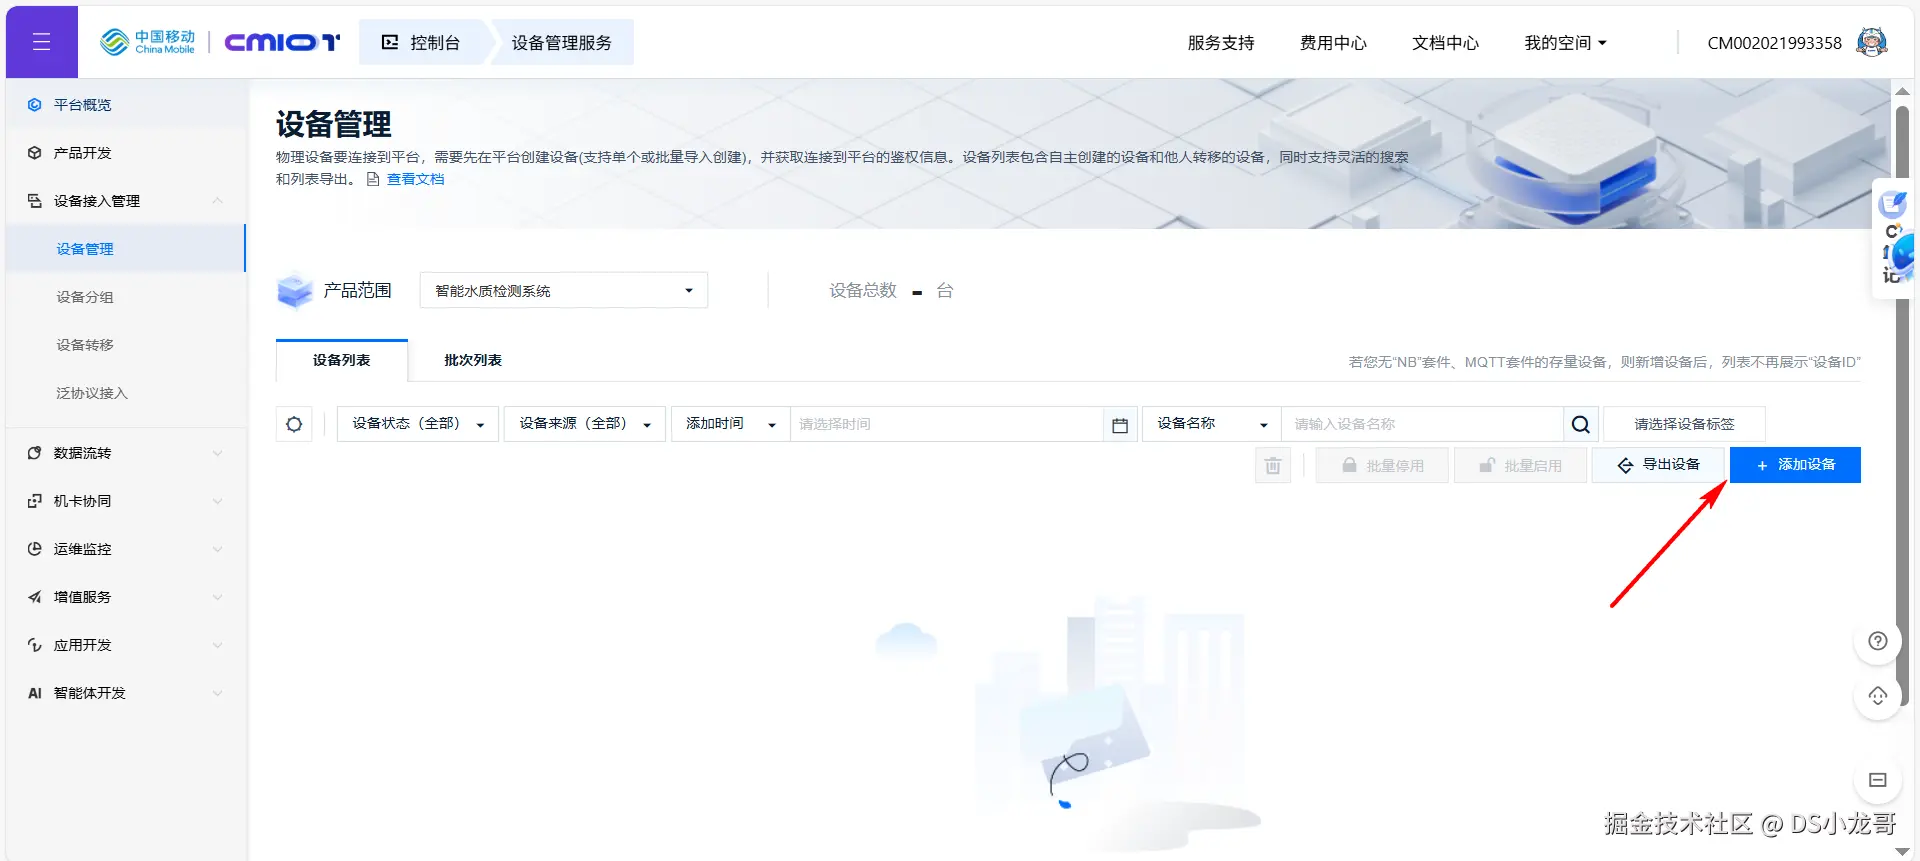Image resolution: width=1920 pixels, height=861 pixels.
Task: Click the 导出设备 button
Action: [x=1659, y=465]
